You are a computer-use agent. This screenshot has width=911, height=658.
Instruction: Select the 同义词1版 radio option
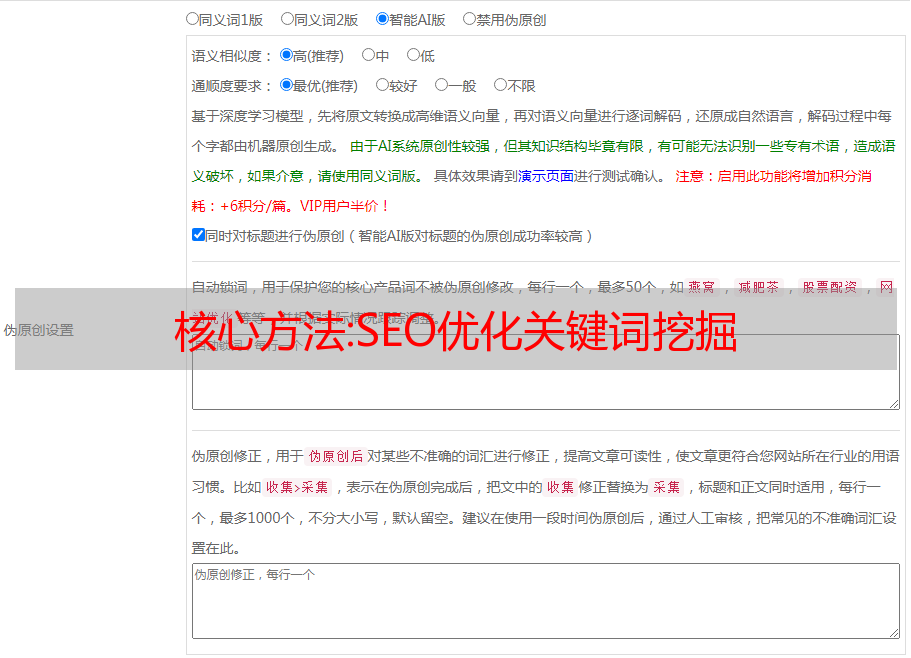pyautogui.click(x=192, y=19)
